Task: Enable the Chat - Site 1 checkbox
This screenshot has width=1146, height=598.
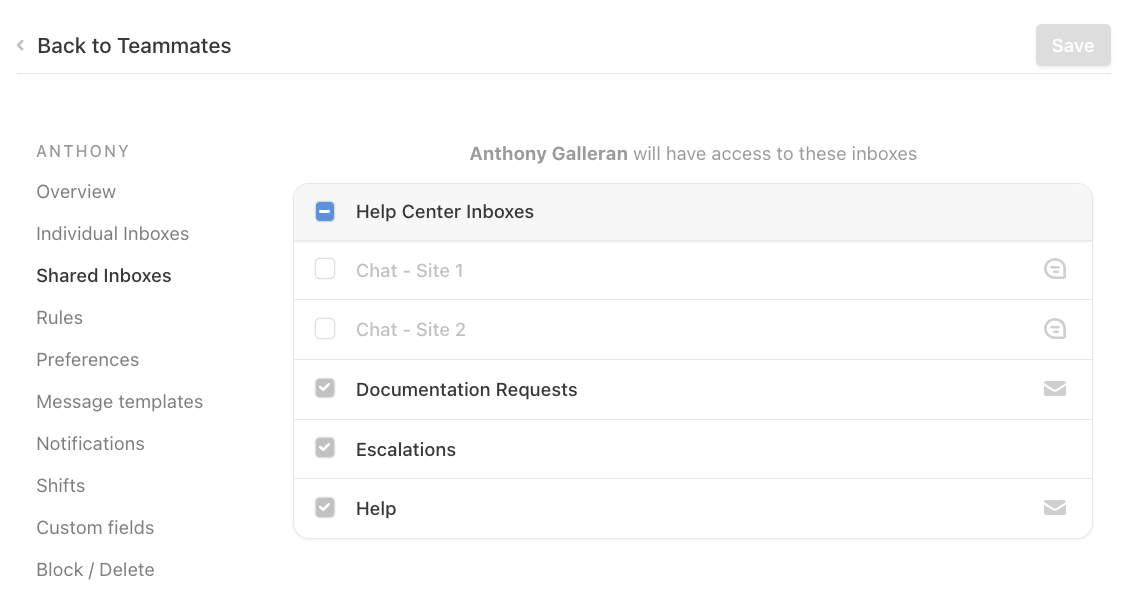Action: click(x=324, y=269)
